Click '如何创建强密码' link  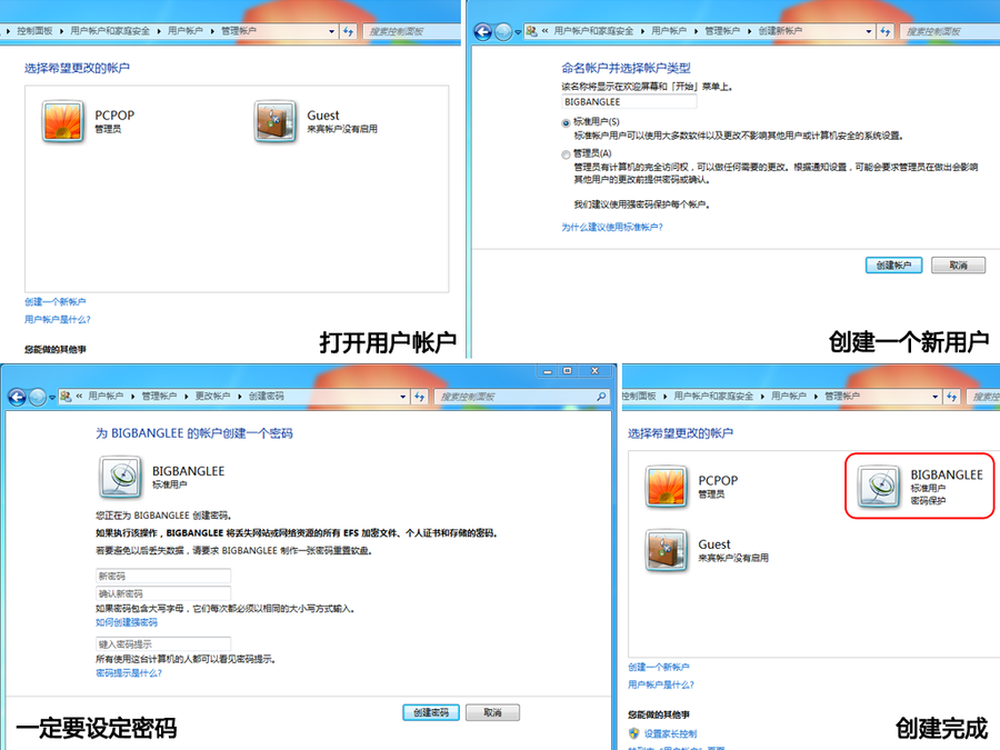126,622
